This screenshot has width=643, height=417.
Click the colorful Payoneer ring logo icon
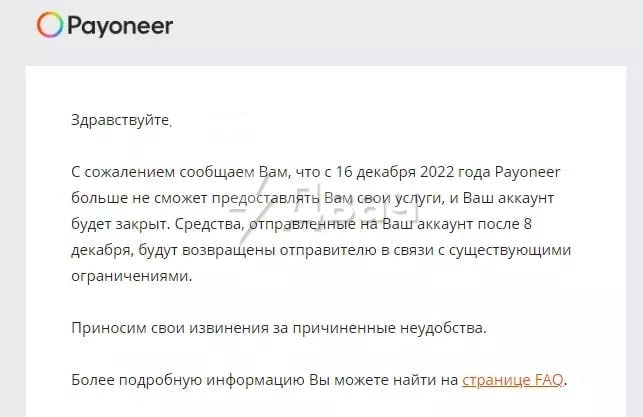(x=50, y=25)
